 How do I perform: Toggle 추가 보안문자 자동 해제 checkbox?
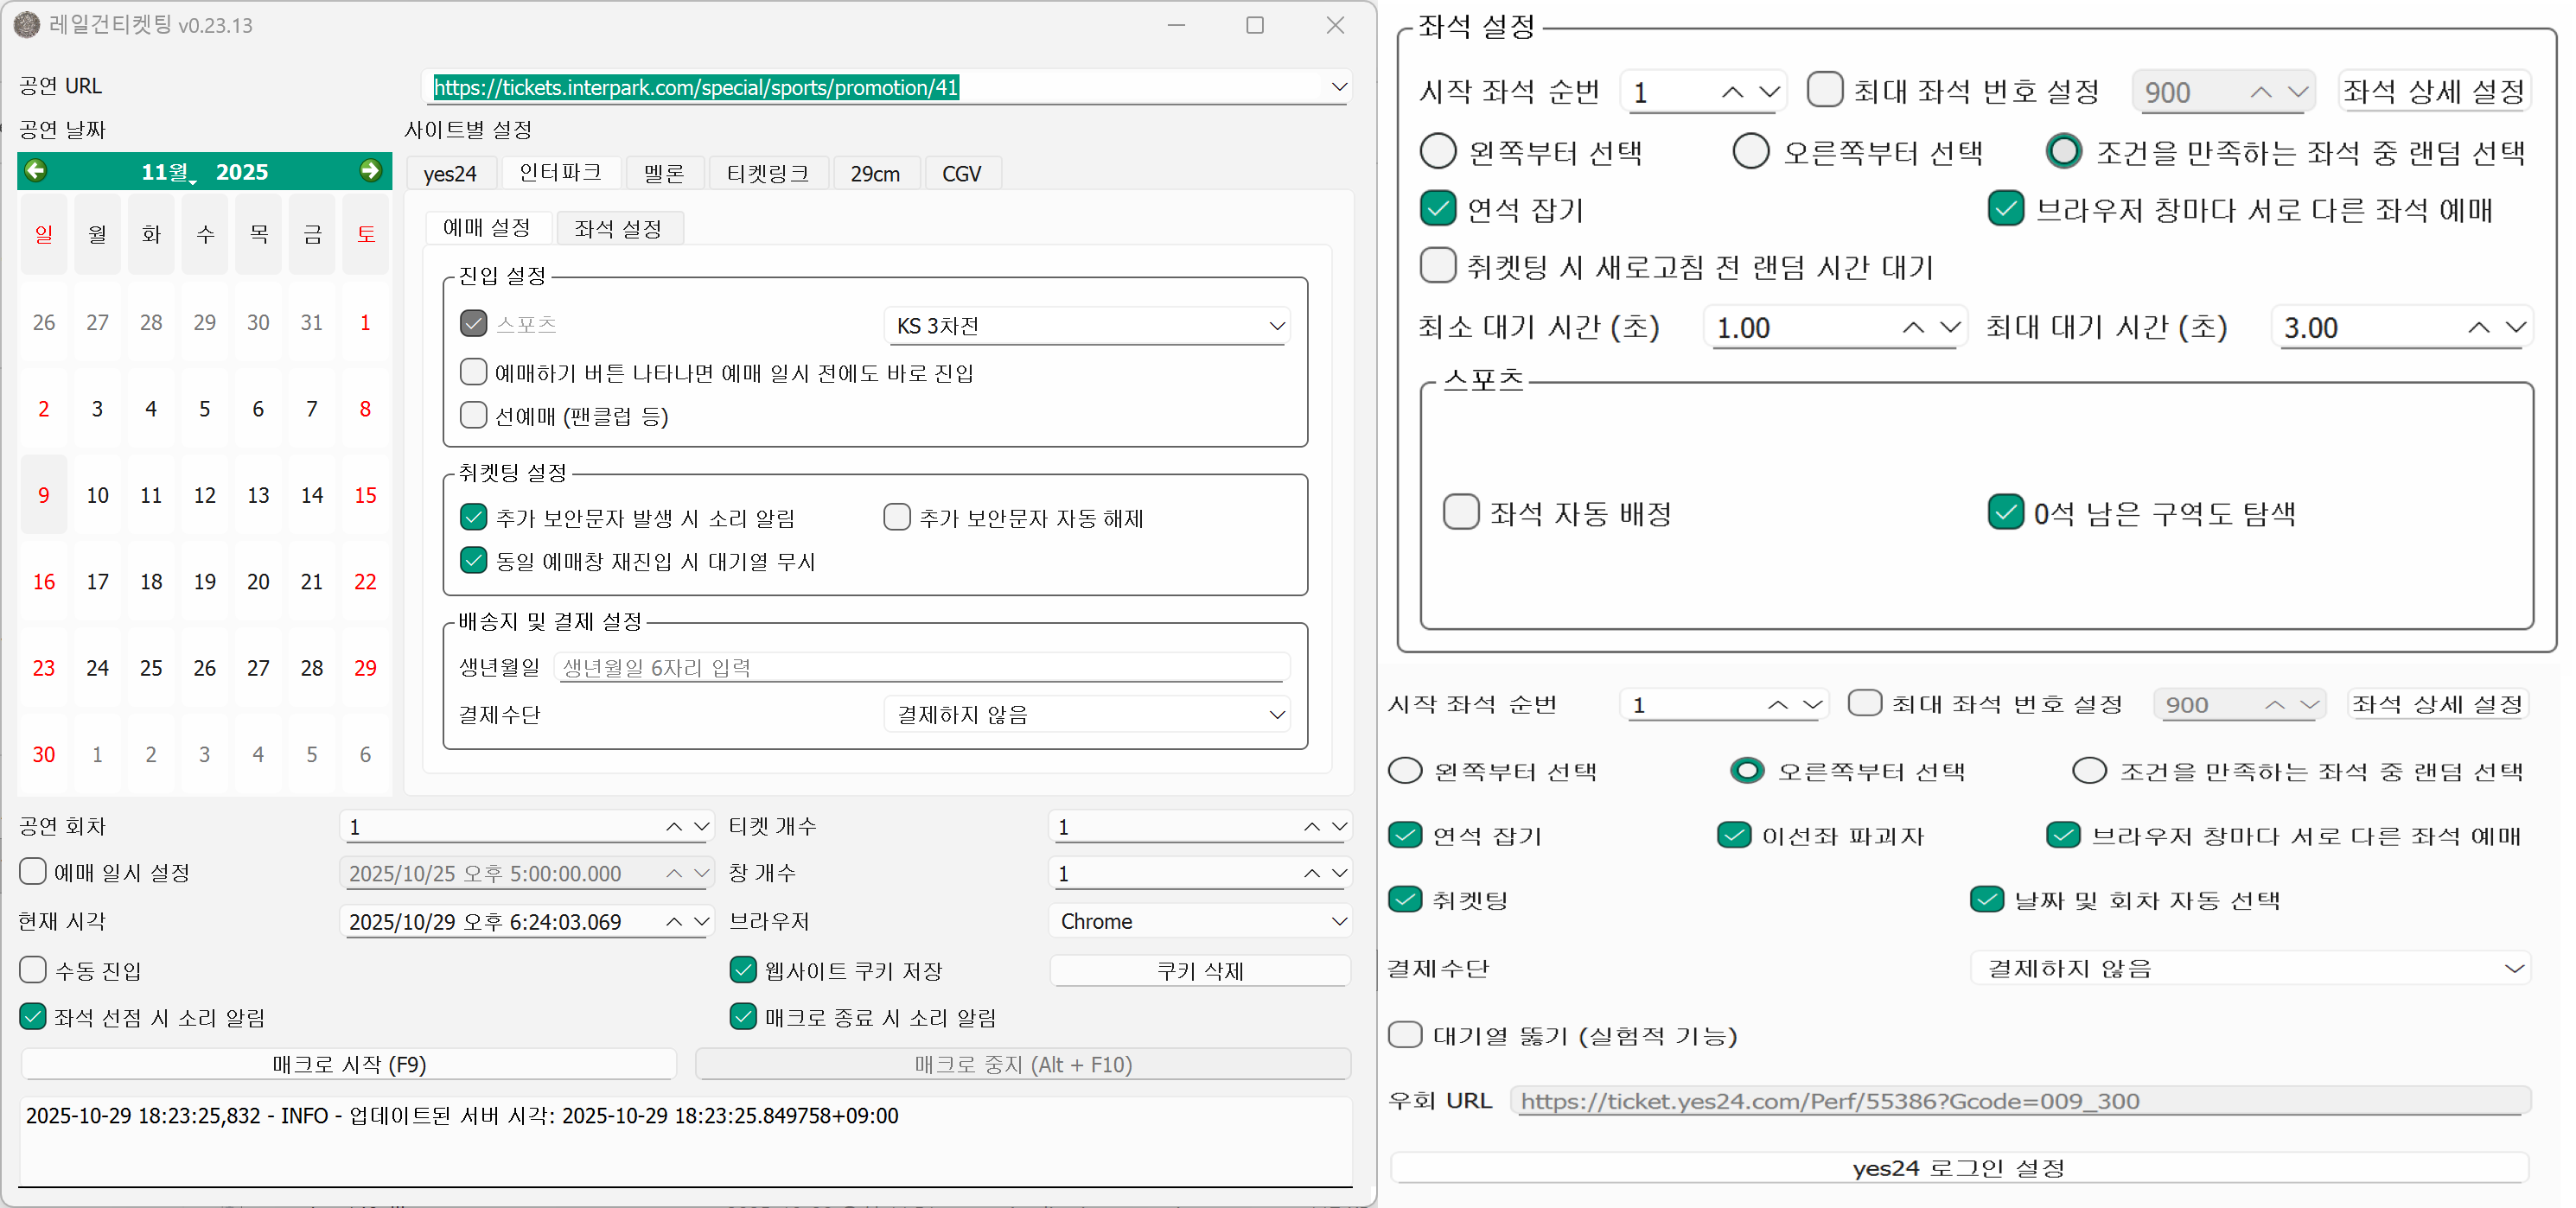[897, 517]
